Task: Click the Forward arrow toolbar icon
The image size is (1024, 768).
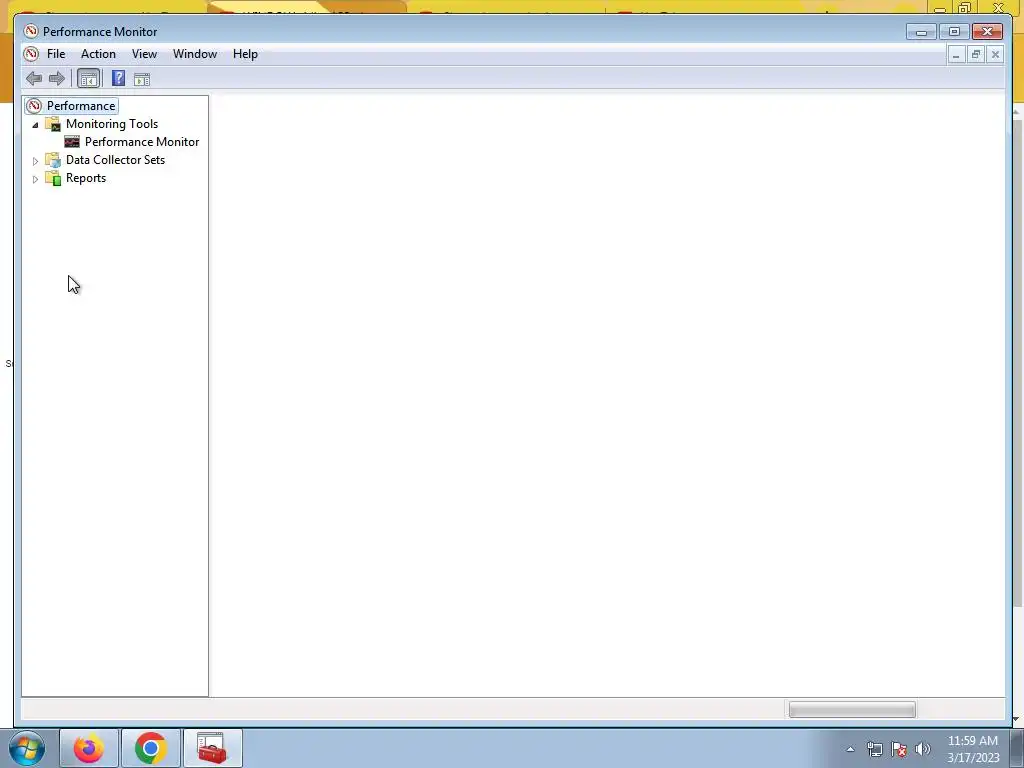Action: (57, 79)
